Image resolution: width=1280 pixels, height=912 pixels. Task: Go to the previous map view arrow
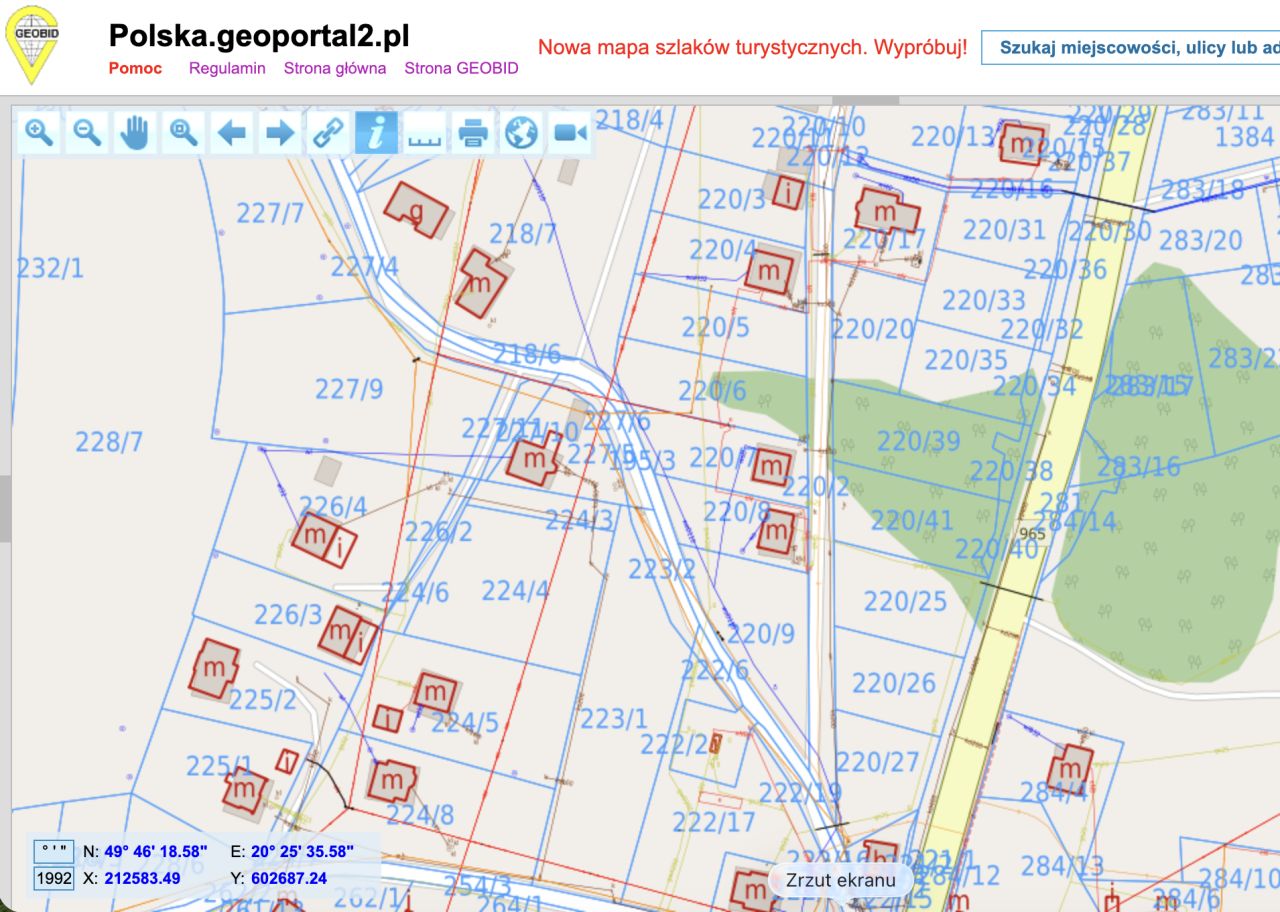[231, 132]
